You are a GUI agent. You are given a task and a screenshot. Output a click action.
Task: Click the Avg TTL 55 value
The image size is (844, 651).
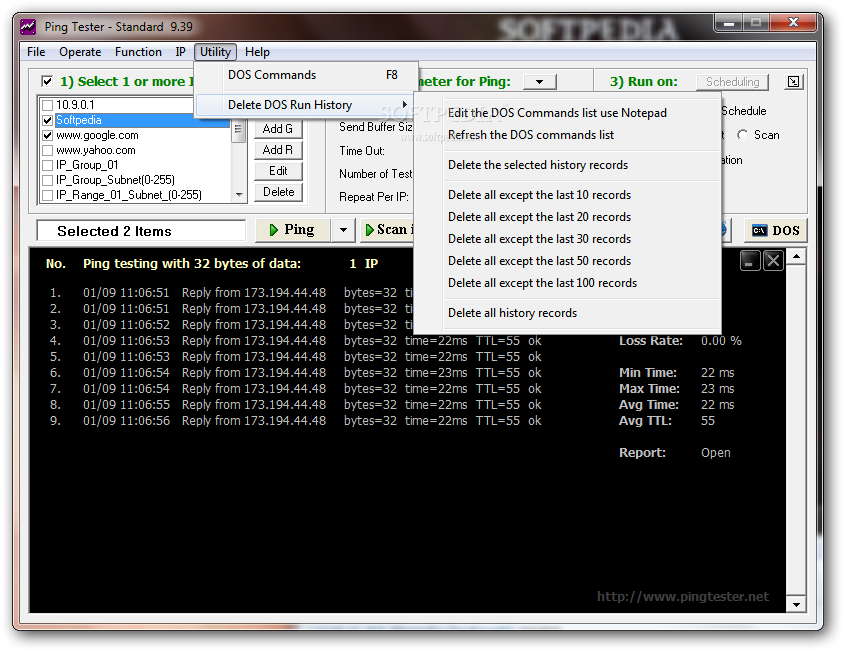pos(708,421)
